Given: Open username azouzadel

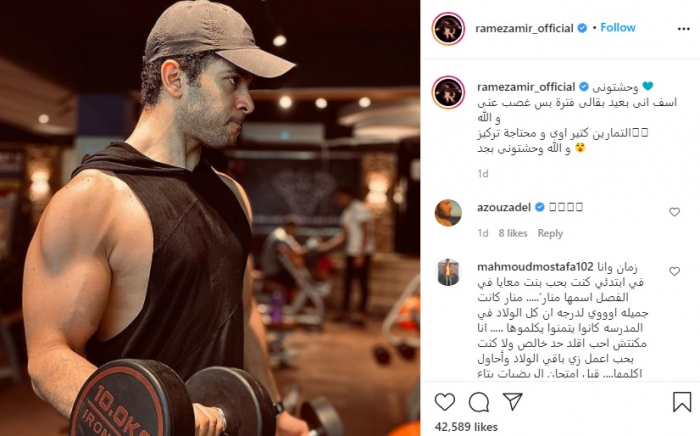Looking at the screenshot, I should (504, 208).
